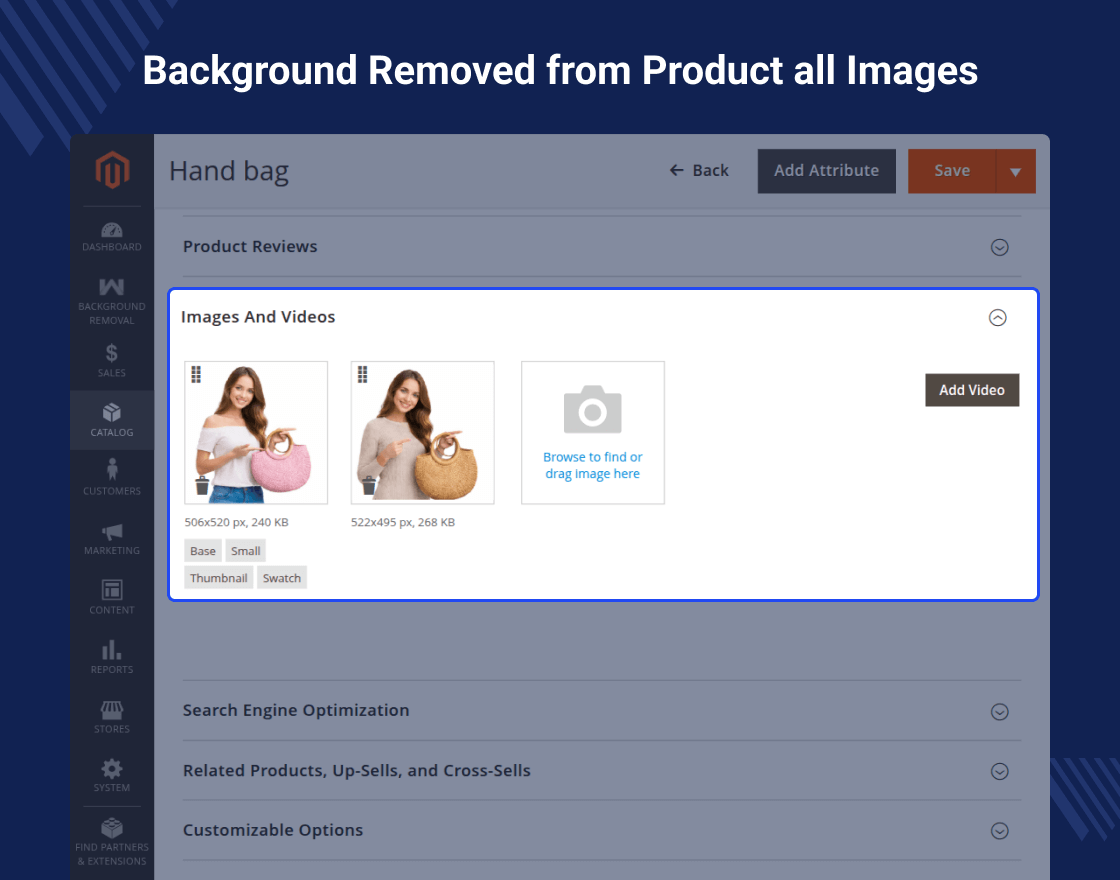
Task: Open the Catalog menu item
Action: pyautogui.click(x=112, y=419)
